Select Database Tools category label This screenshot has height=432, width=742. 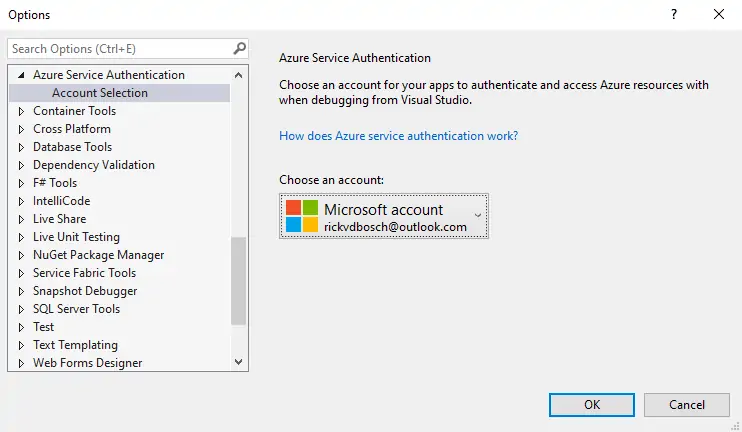(72, 147)
